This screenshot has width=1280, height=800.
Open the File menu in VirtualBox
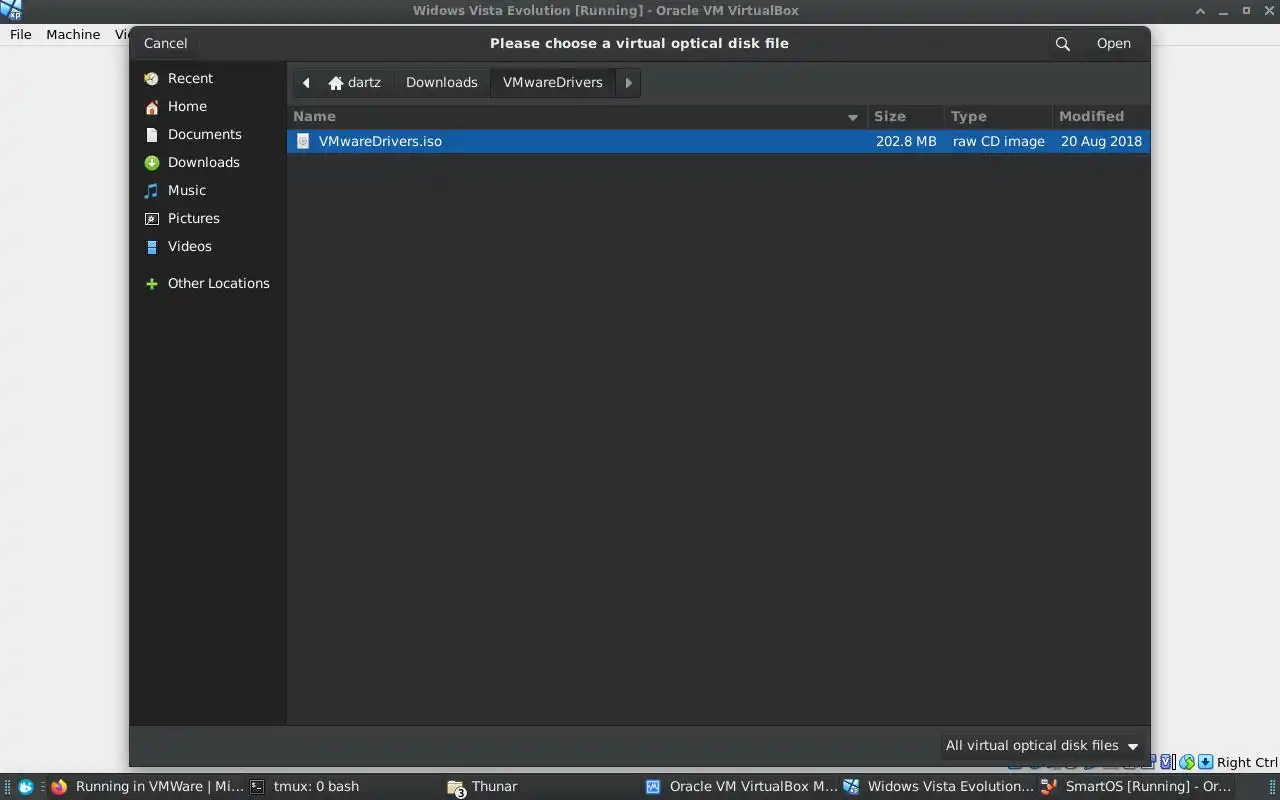tap(21, 34)
